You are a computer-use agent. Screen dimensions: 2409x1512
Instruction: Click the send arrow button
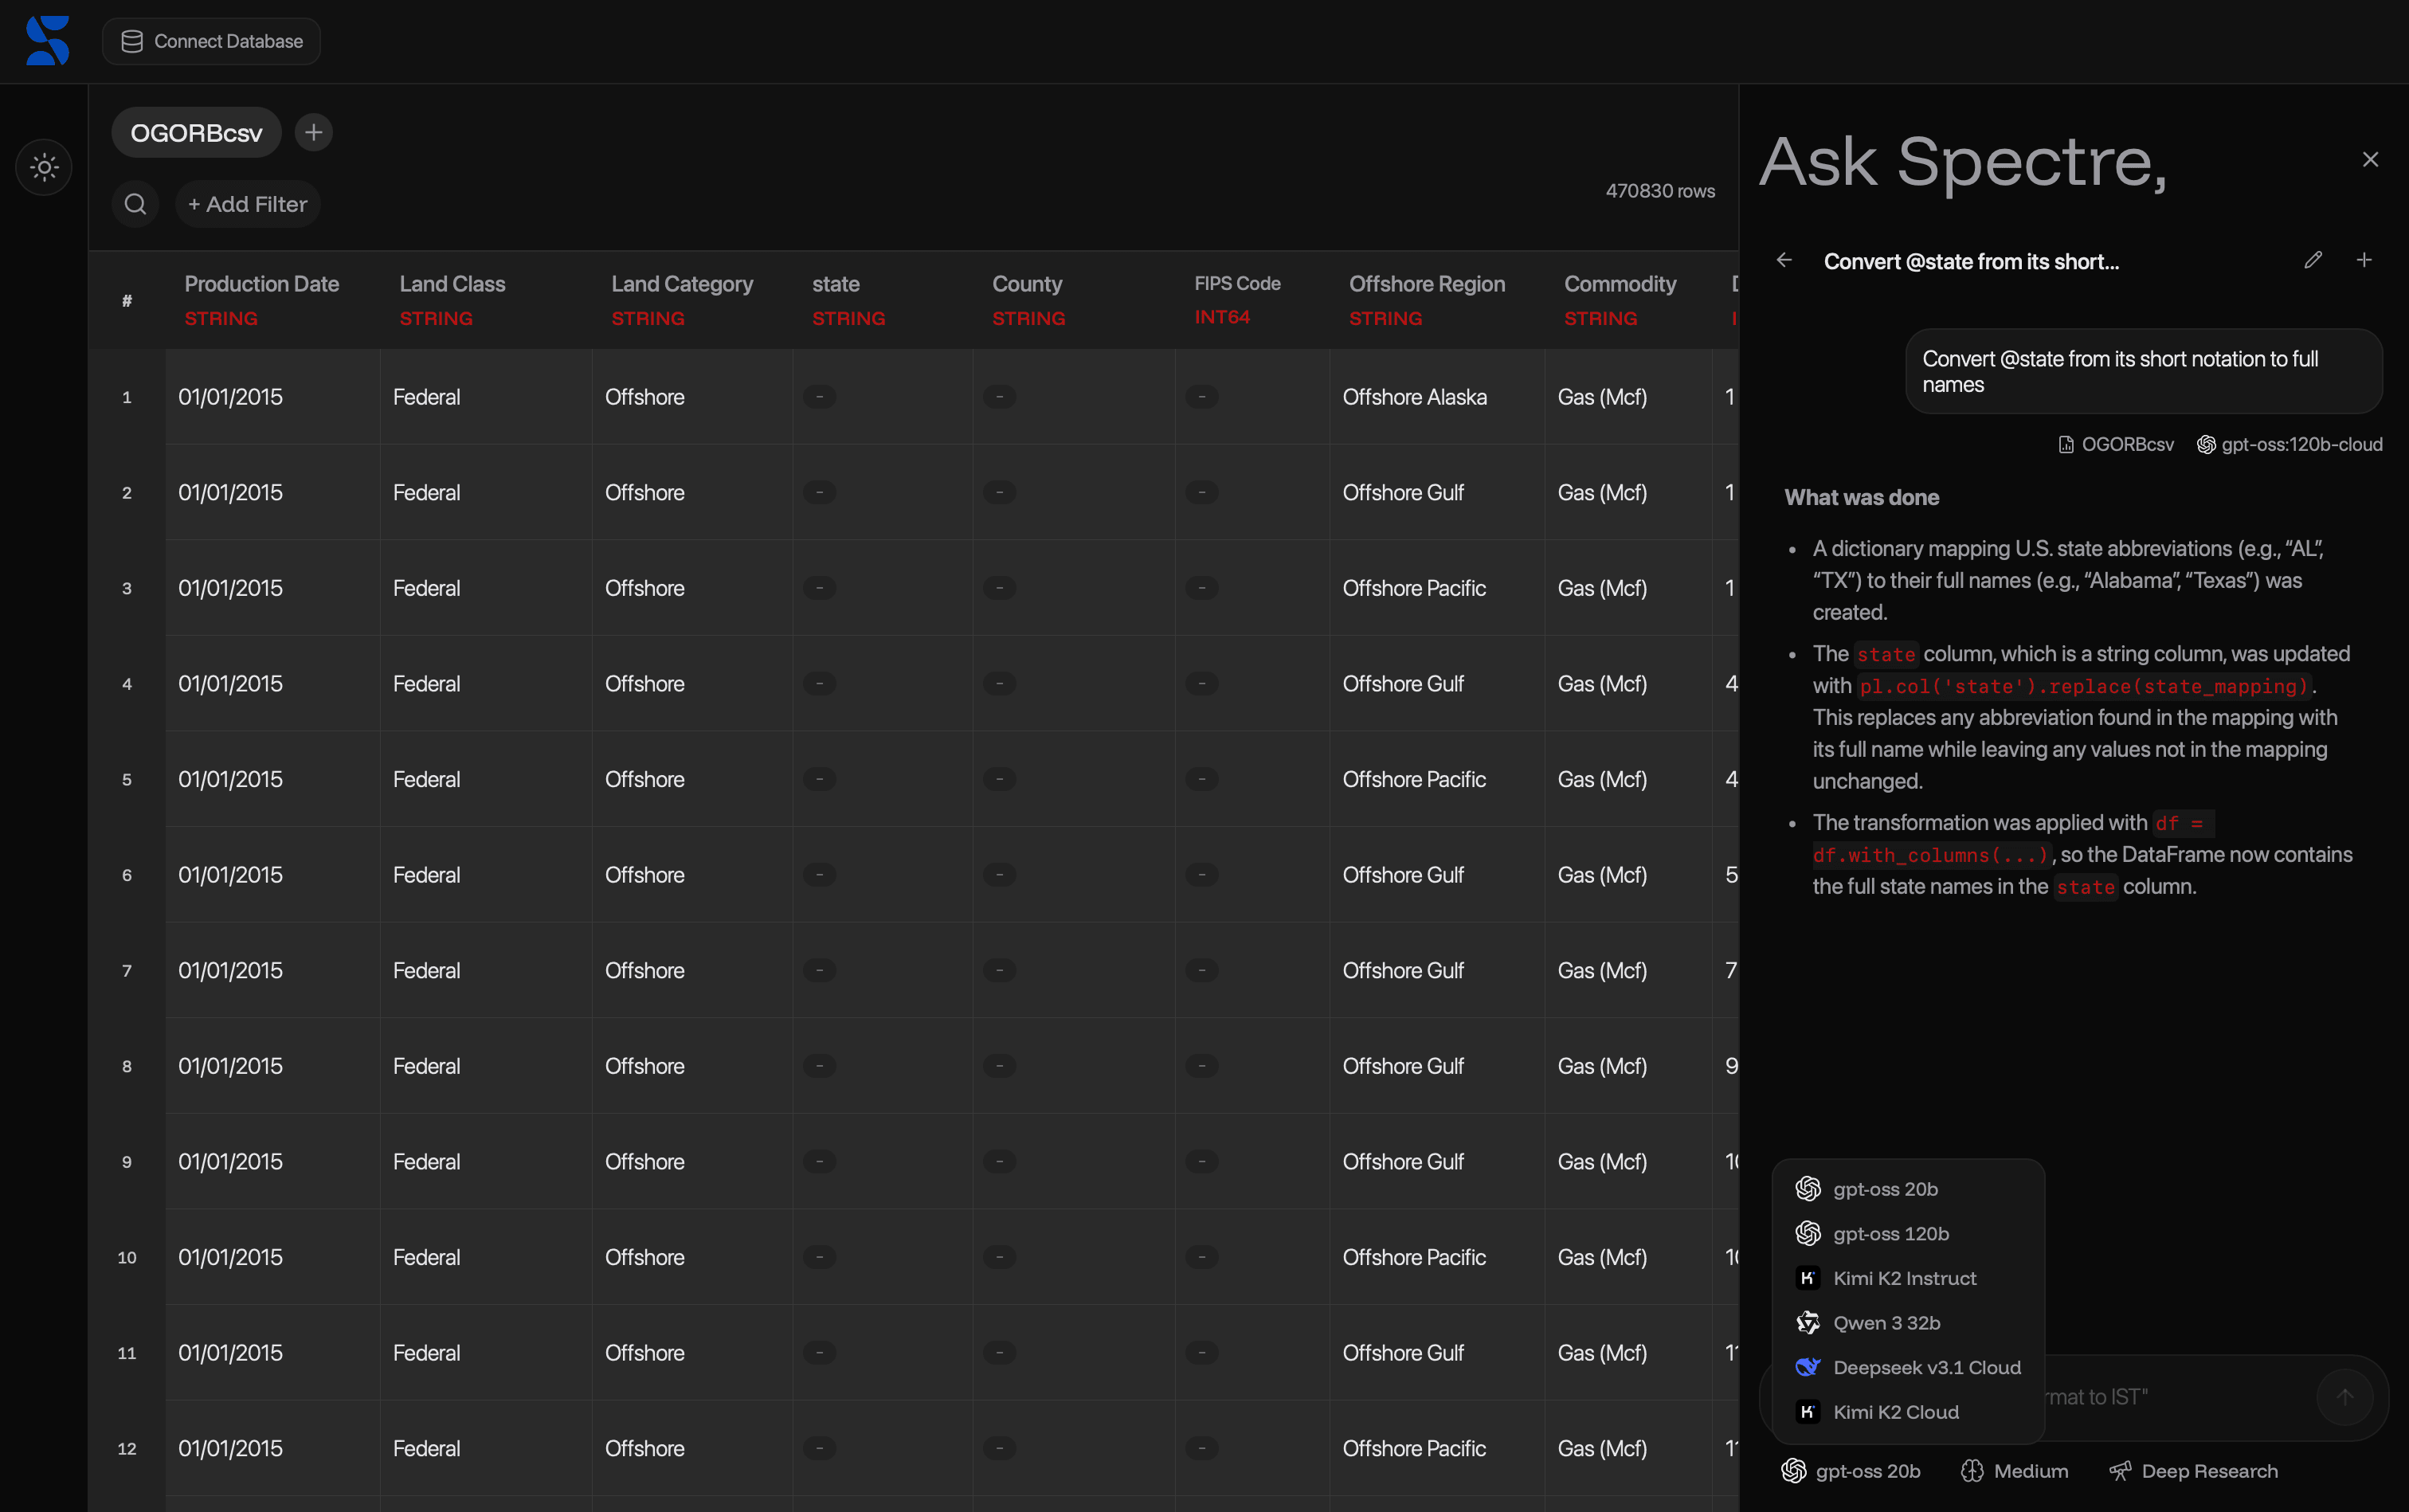pyautogui.click(x=2344, y=1397)
